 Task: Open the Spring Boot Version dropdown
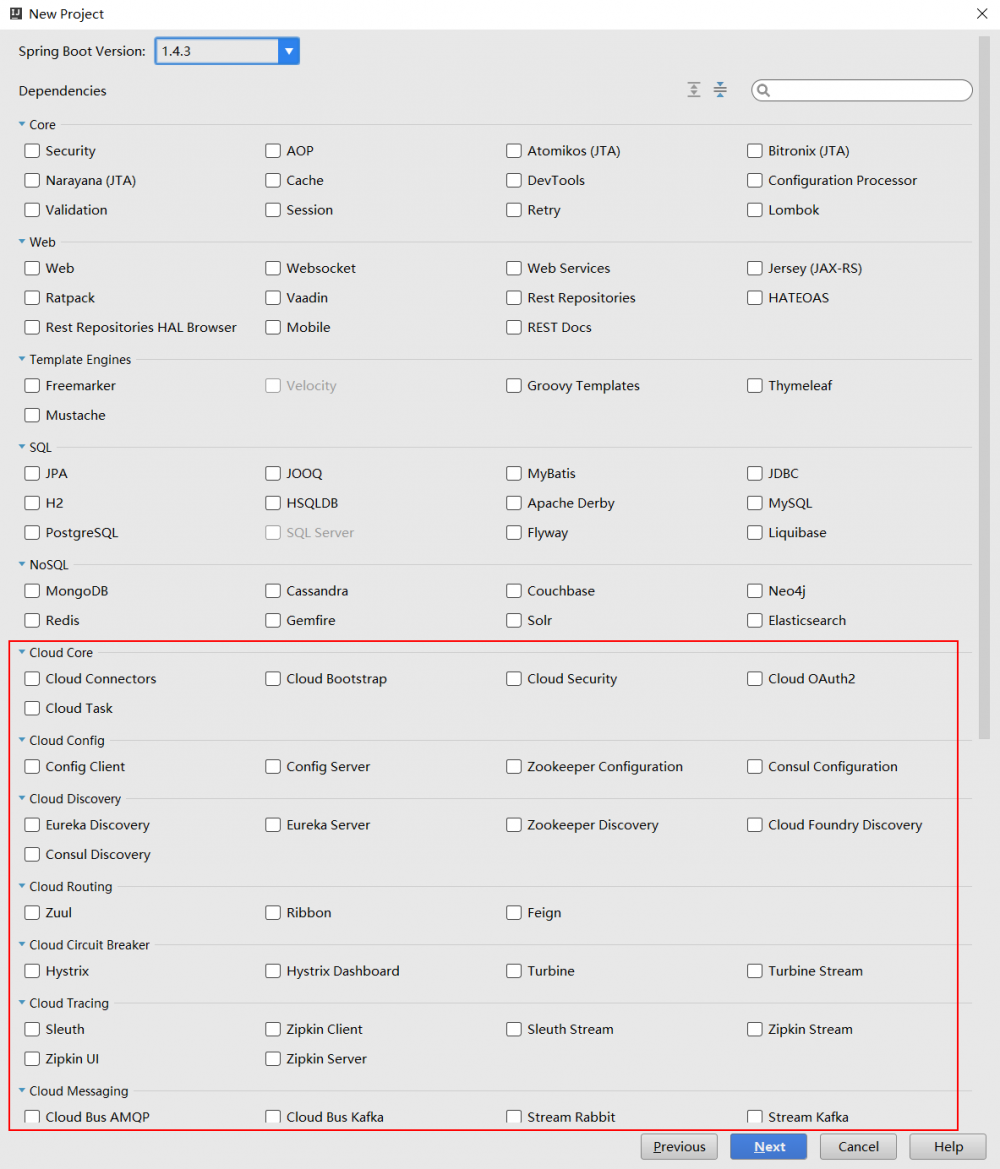point(289,50)
